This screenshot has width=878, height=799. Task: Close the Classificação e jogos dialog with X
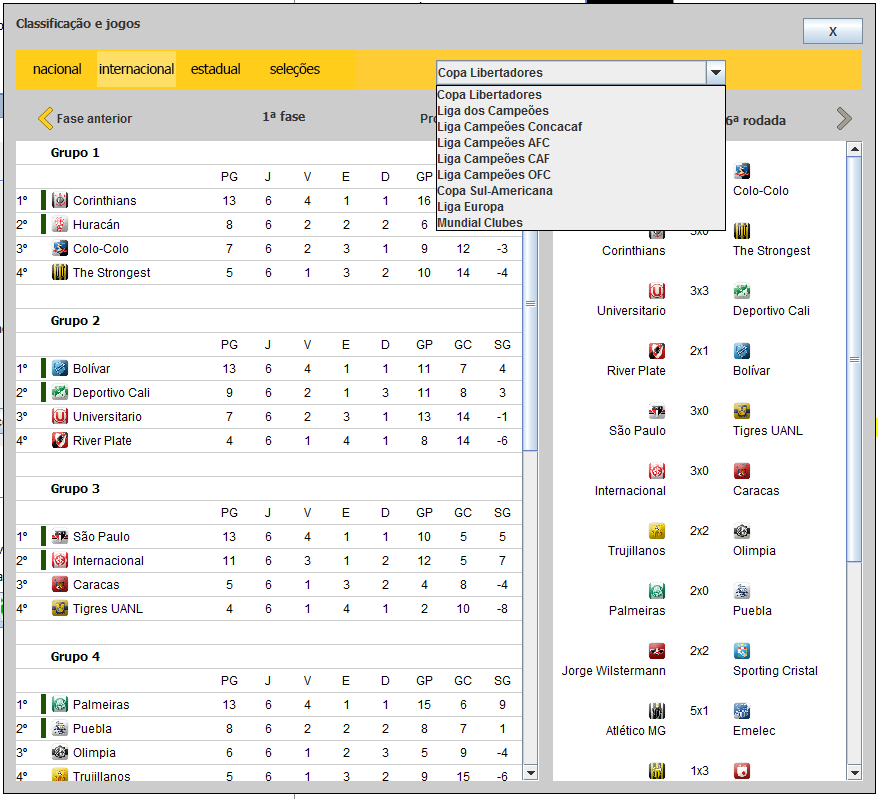tap(833, 31)
